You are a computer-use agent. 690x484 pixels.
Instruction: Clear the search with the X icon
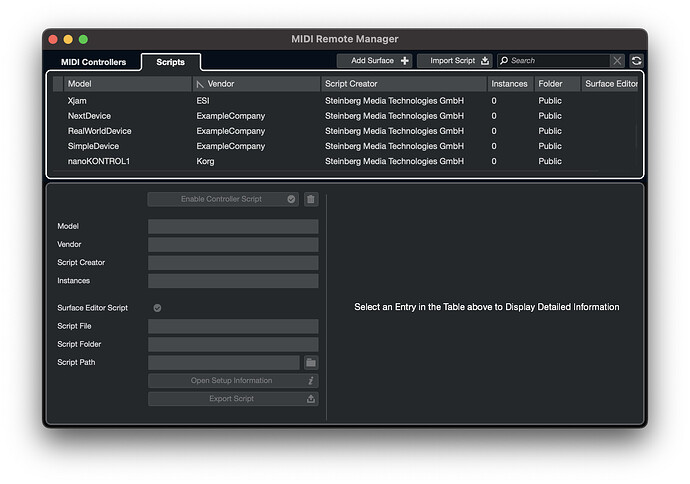(x=617, y=61)
